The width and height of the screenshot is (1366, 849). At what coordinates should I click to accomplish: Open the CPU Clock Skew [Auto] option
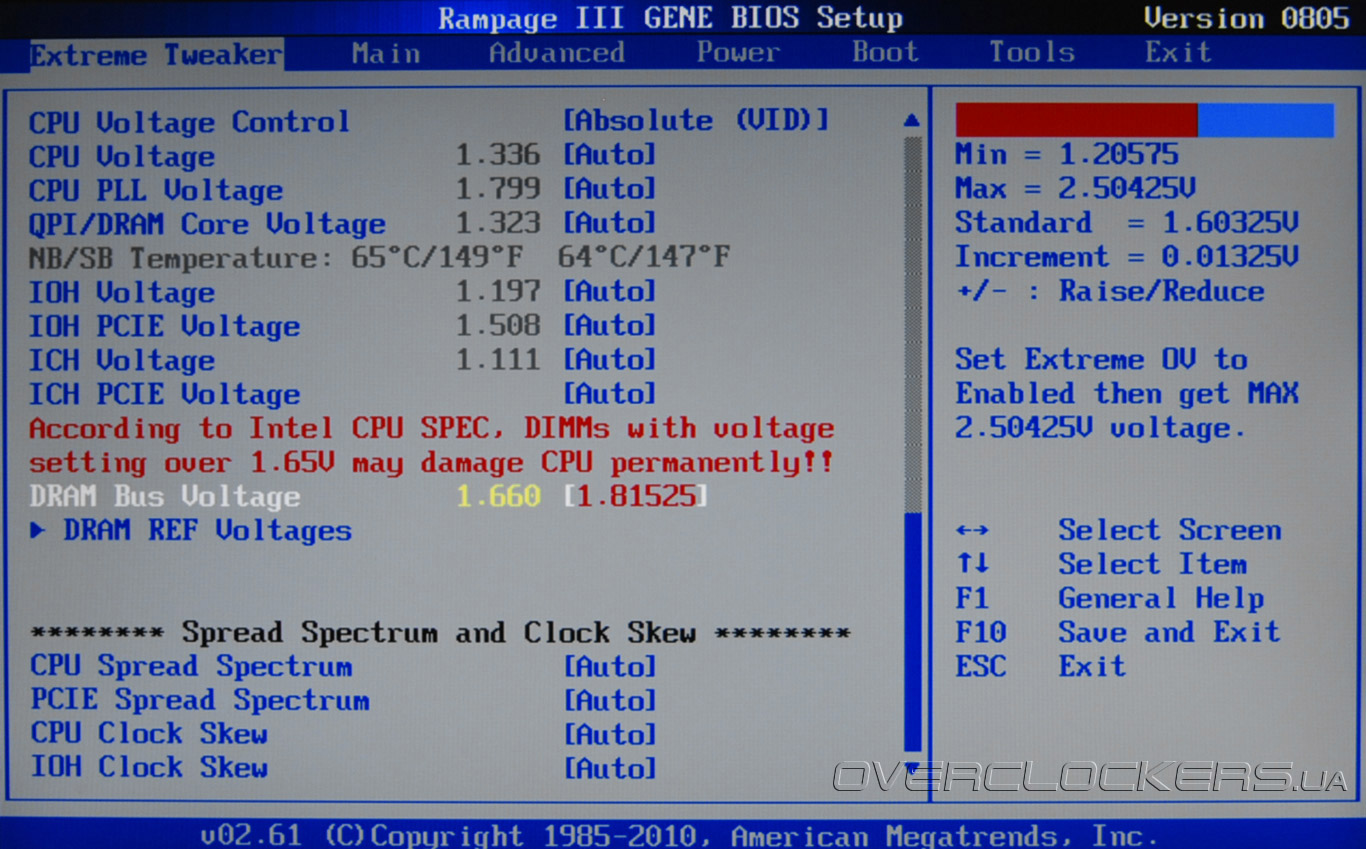click(x=610, y=734)
